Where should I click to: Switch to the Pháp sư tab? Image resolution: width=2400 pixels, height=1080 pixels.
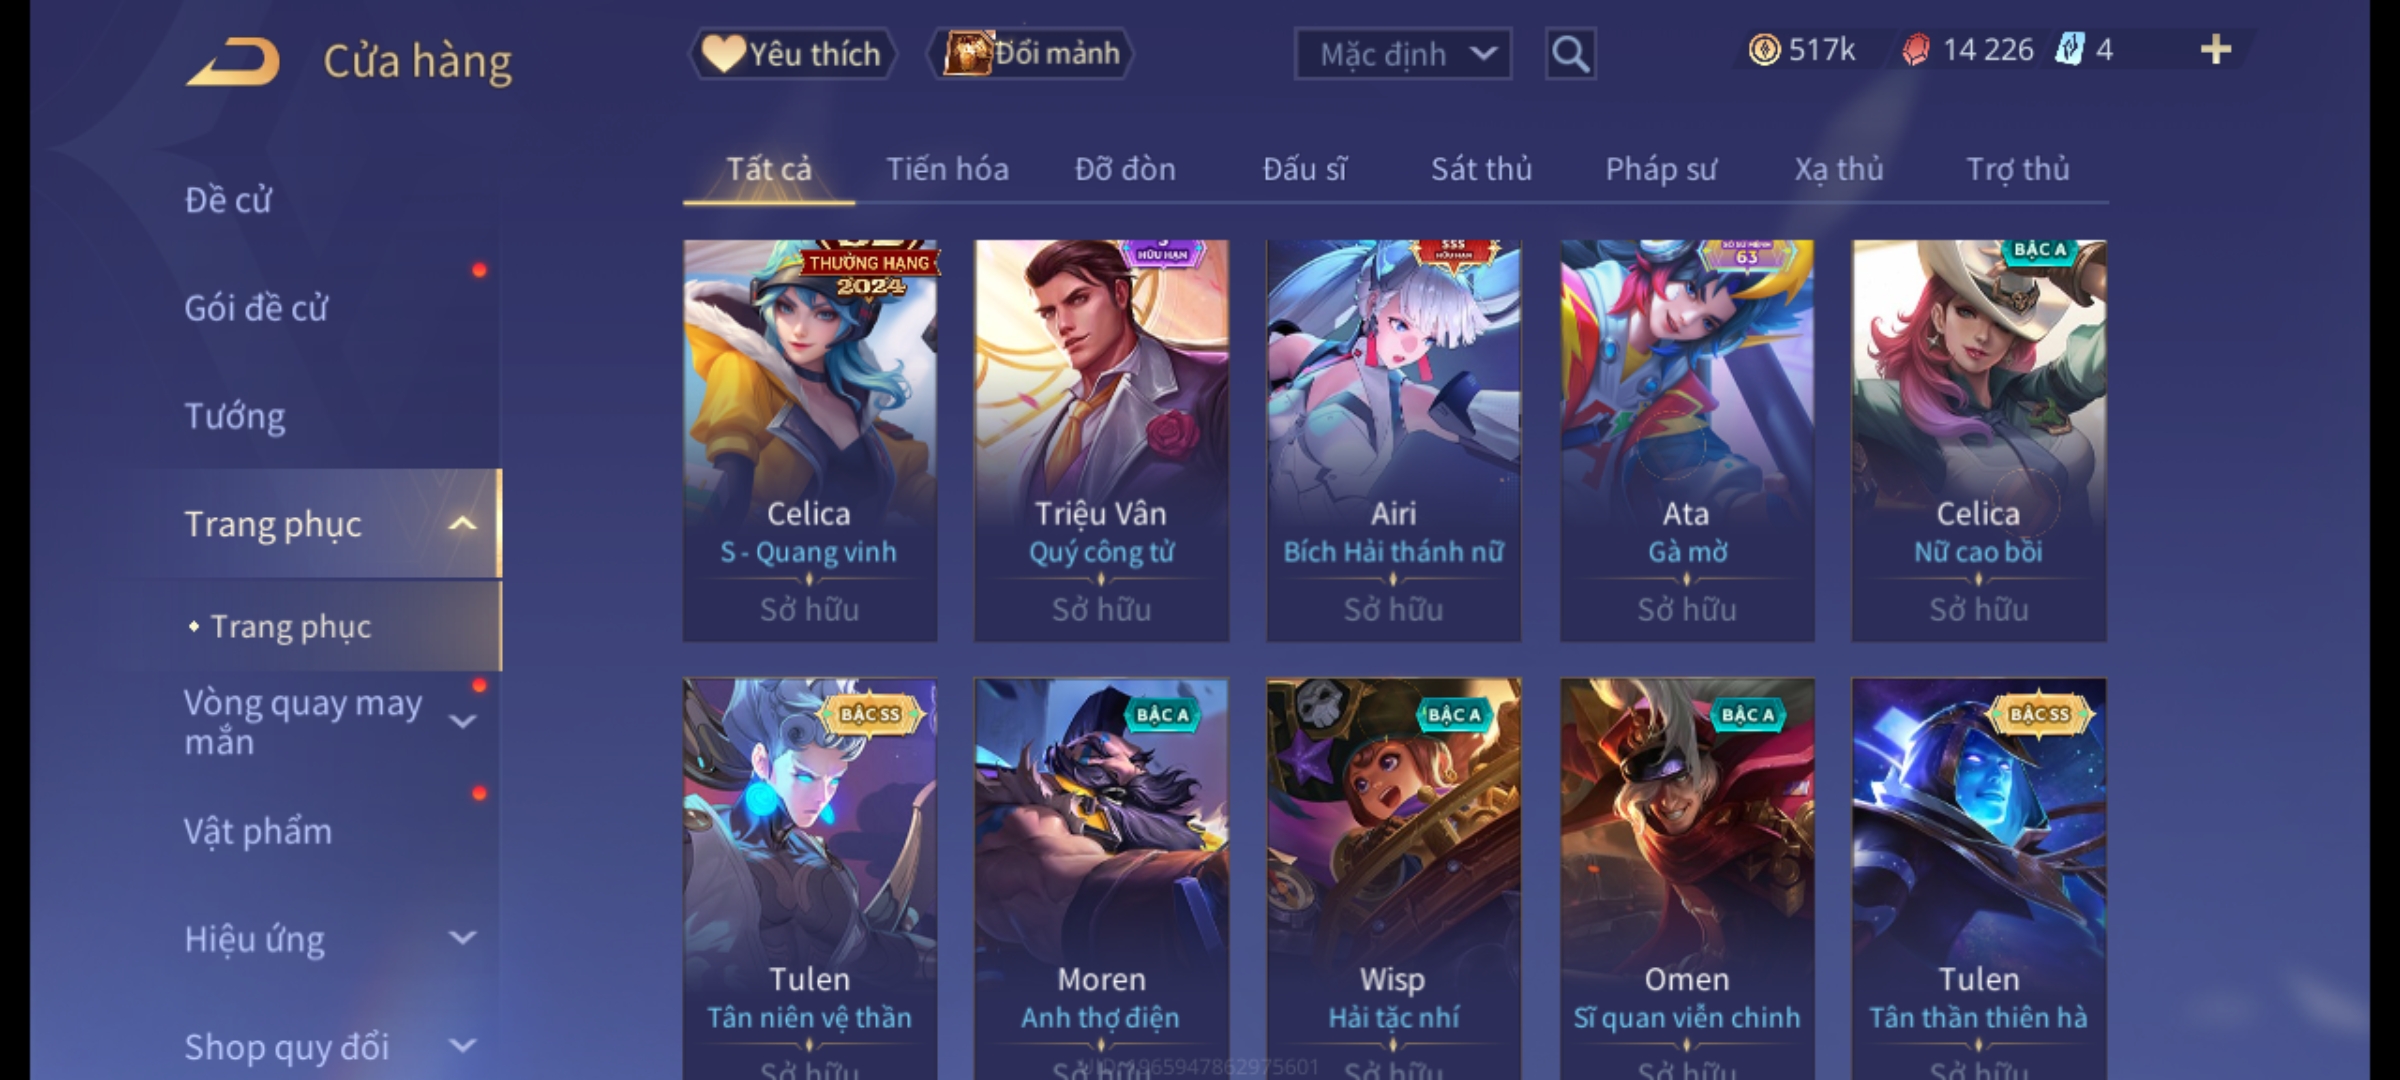click(1660, 169)
